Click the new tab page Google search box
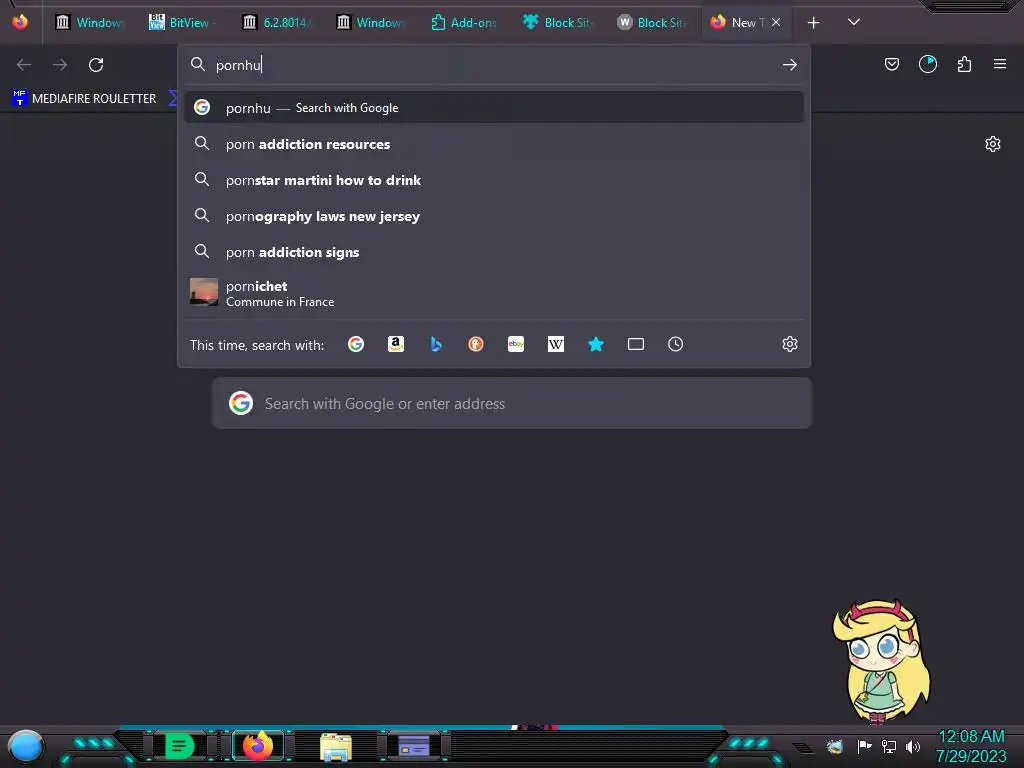This screenshot has width=1024, height=768. point(511,403)
